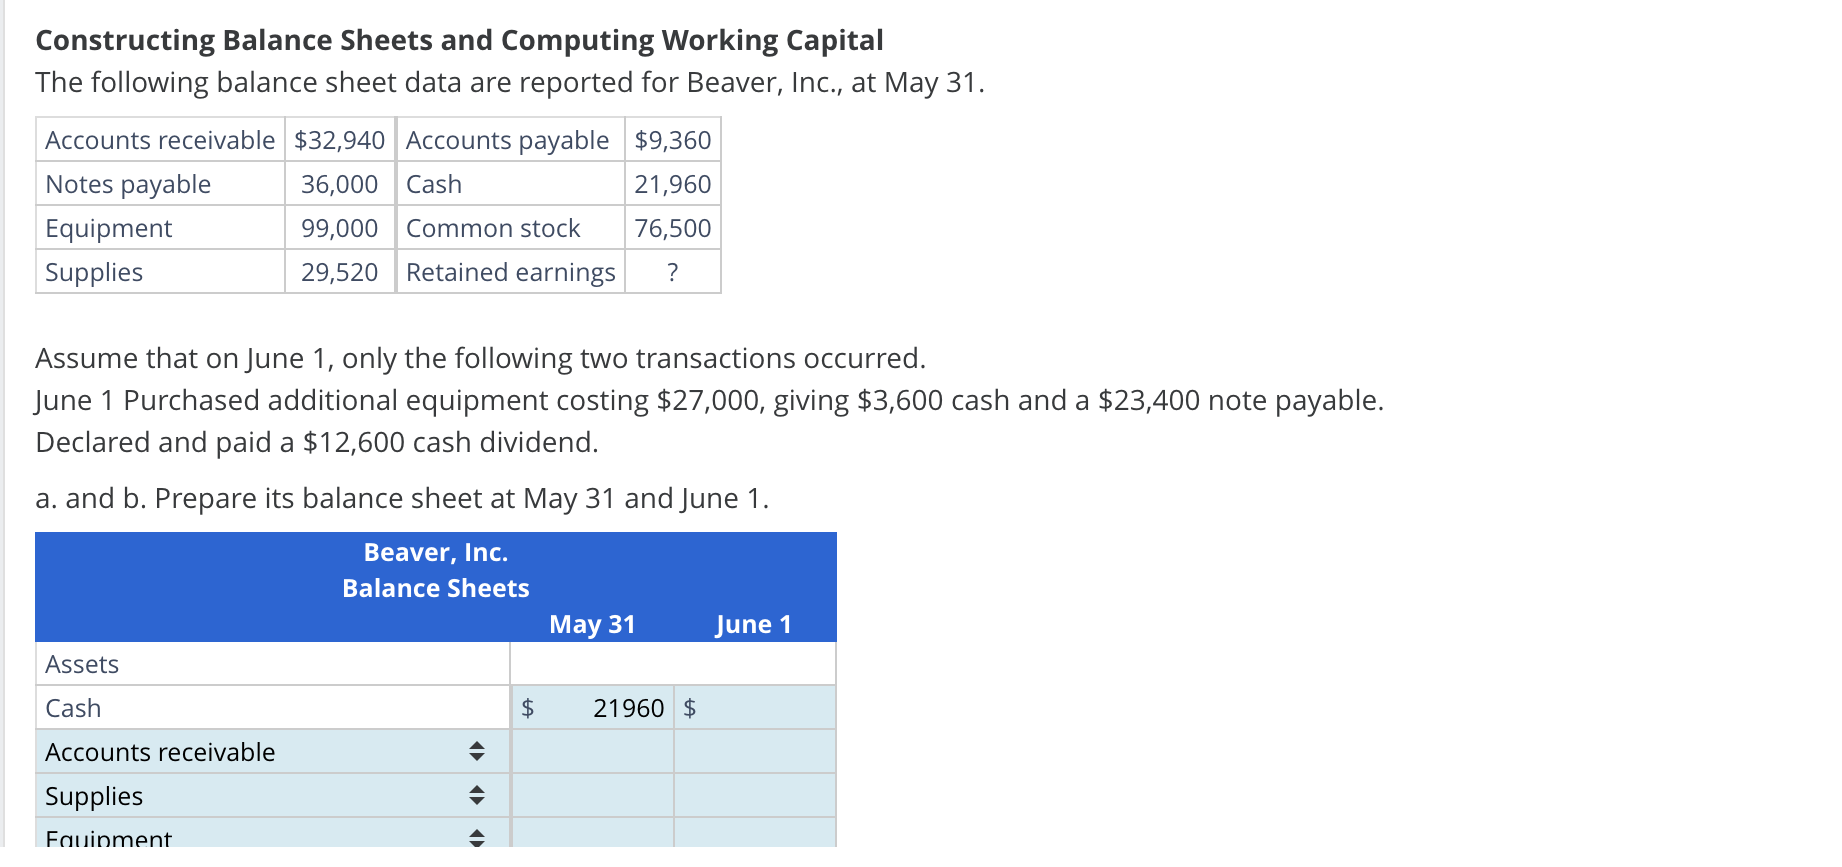Viewport: 1842px width, 867px height.
Task: Click the dollar sign icon beside 21960
Action: pos(527,707)
